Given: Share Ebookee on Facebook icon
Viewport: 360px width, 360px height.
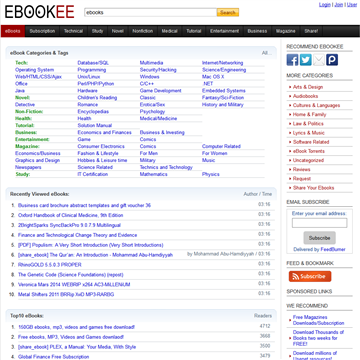Looking at the screenshot, I should tap(292, 60).
